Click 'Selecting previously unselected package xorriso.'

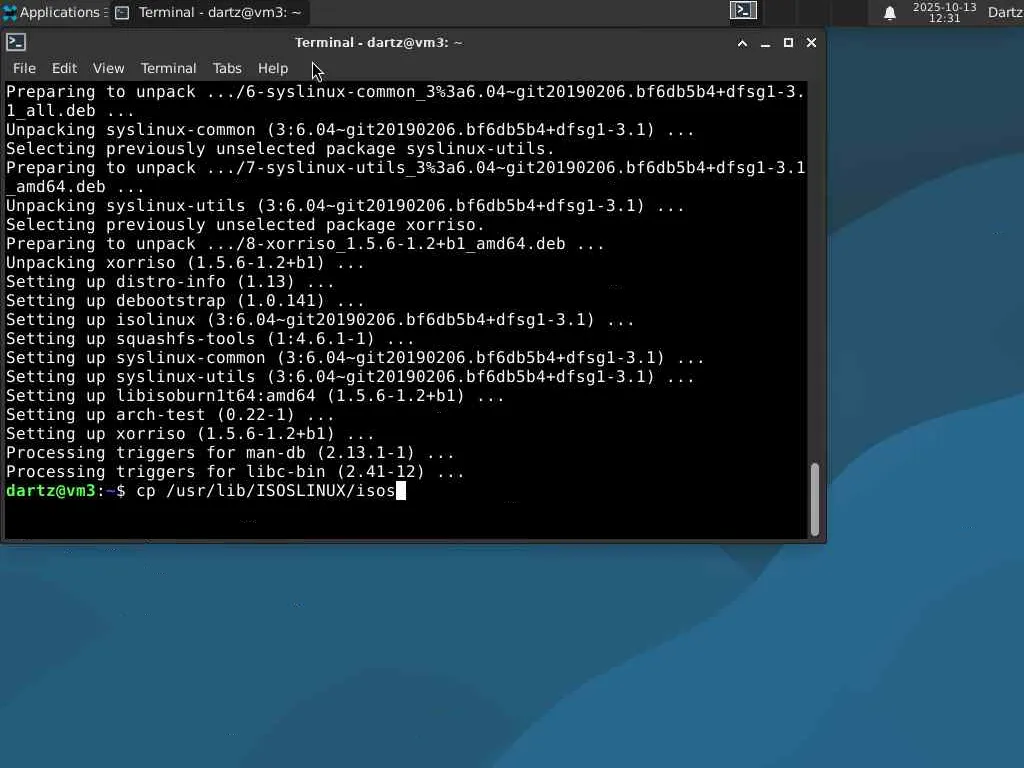[245, 225]
